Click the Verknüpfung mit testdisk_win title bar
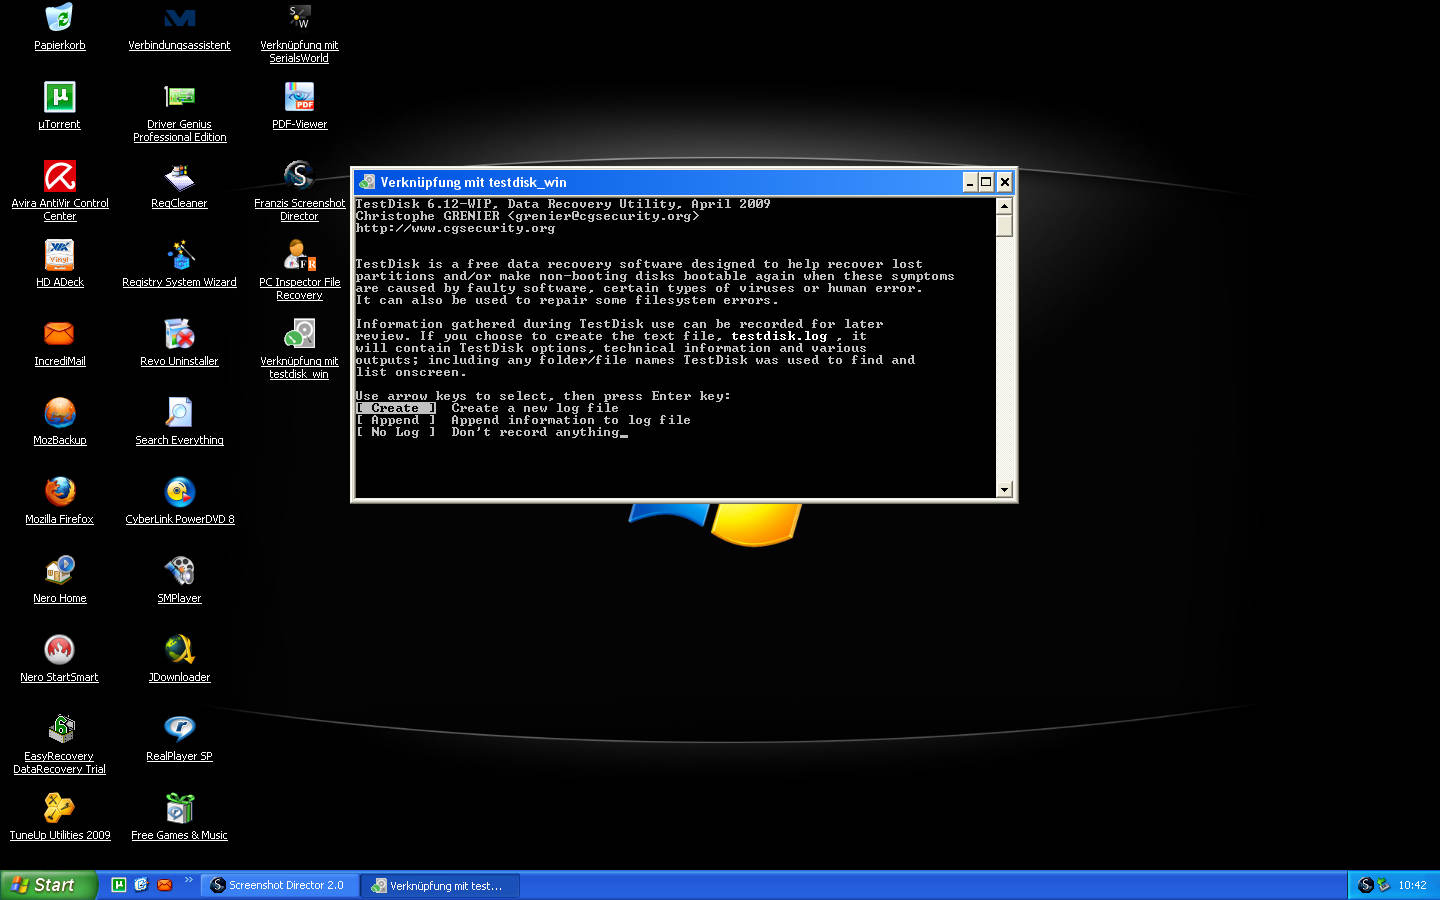This screenshot has height=900, width=1440. click(x=660, y=182)
